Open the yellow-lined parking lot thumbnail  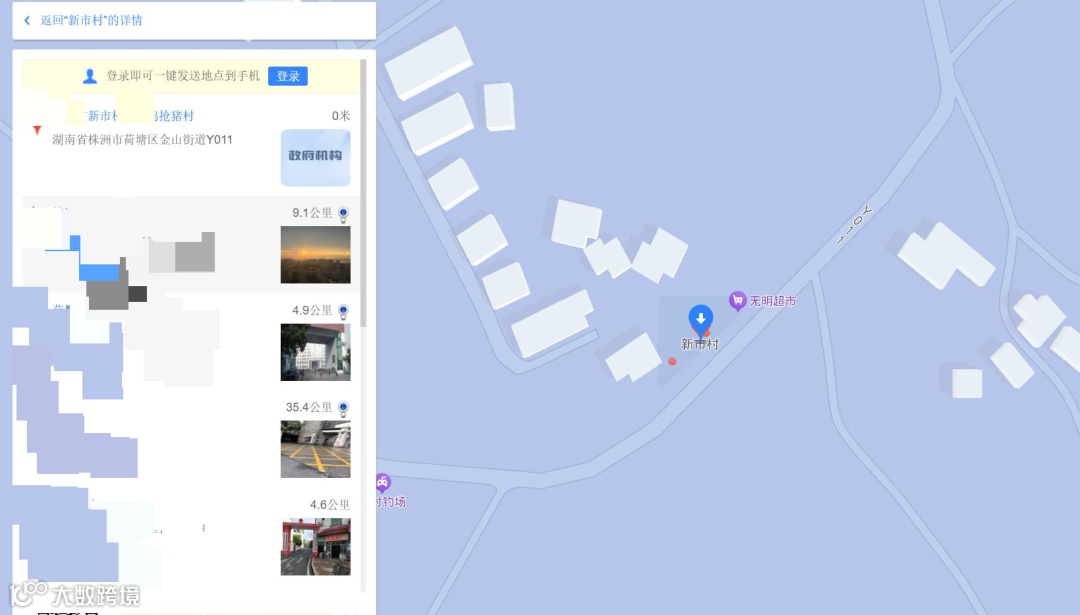click(x=315, y=450)
